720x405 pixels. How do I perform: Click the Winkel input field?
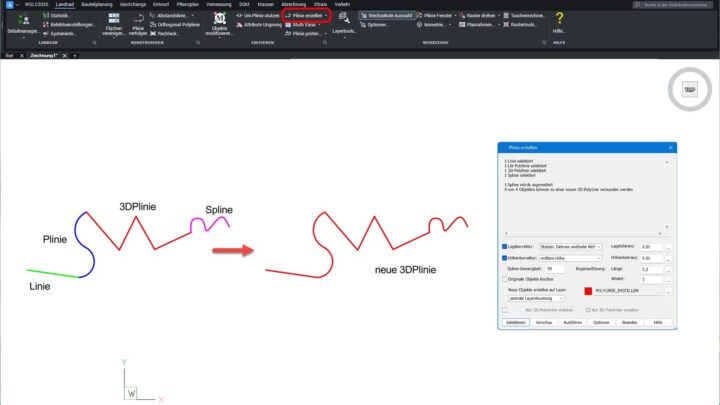(x=652, y=279)
